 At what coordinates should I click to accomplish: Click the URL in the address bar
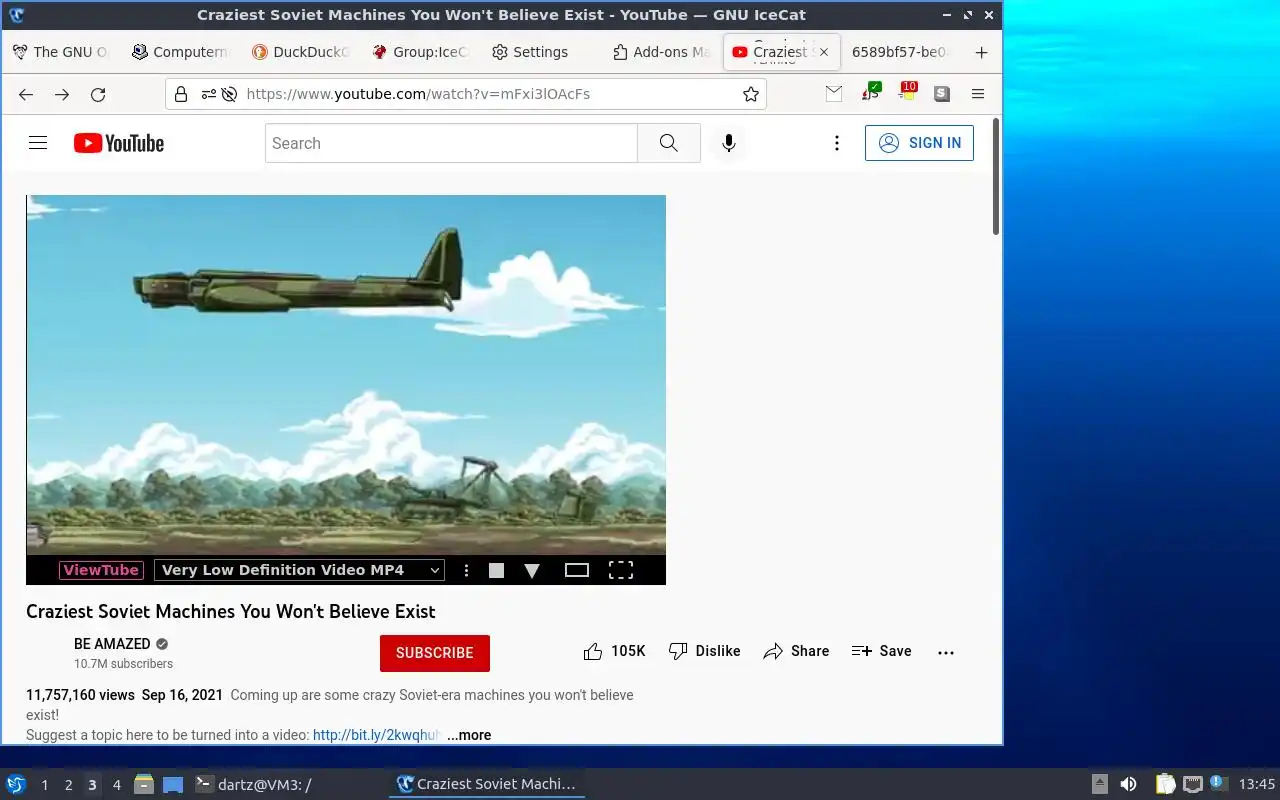418,94
